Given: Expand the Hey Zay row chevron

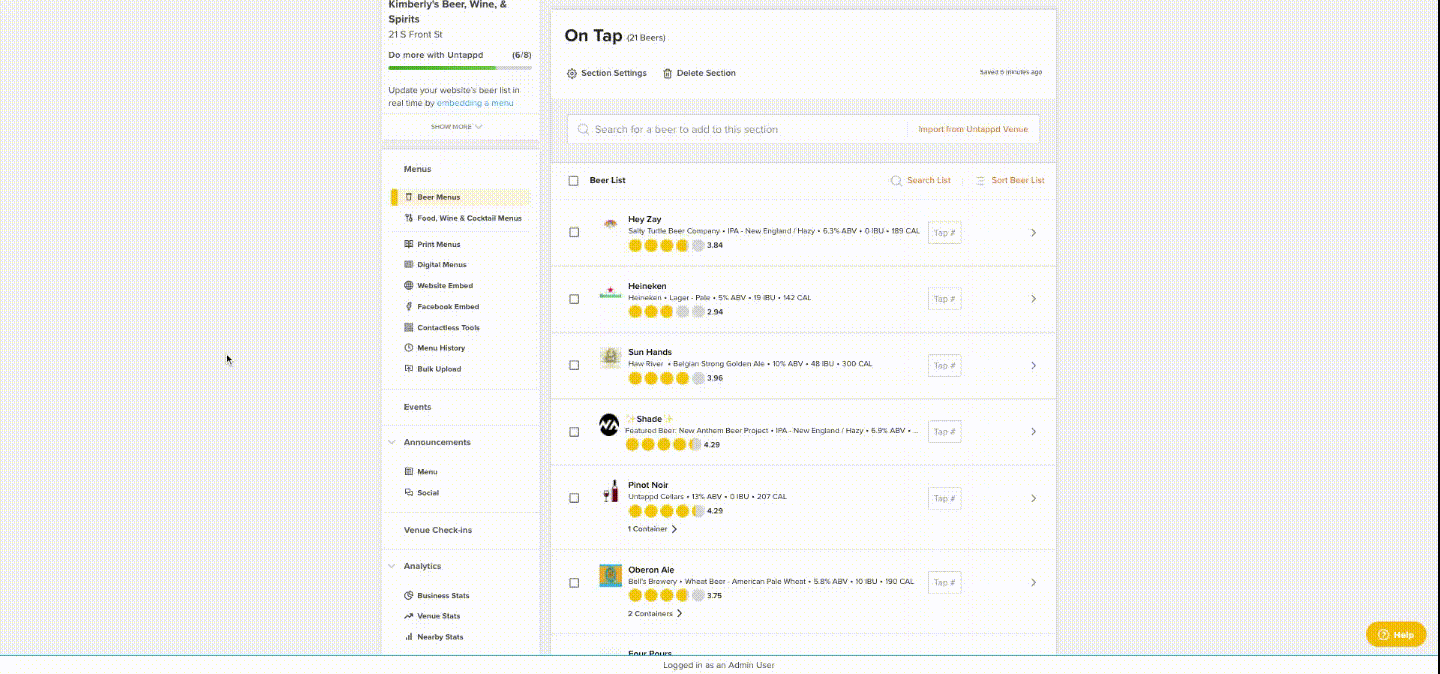Looking at the screenshot, I should 1034,233.
